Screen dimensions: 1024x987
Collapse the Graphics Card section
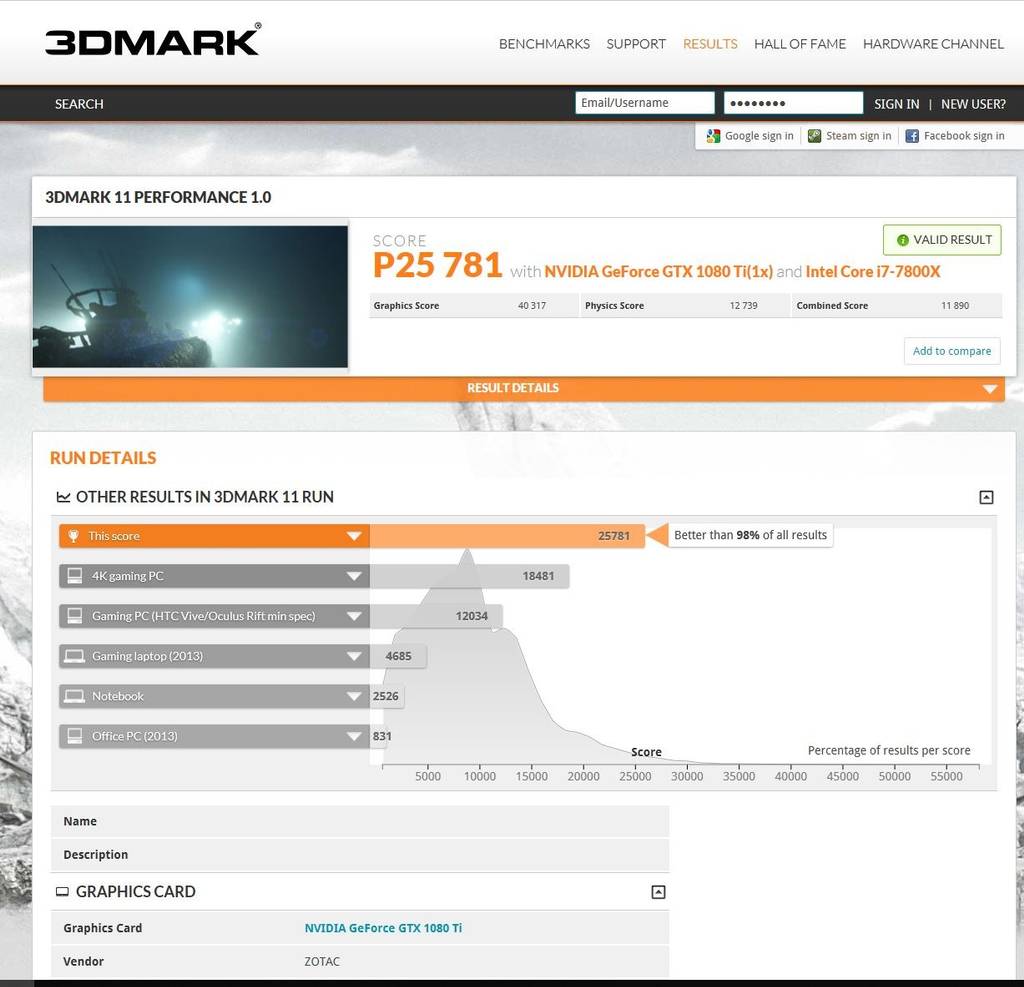tap(658, 892)
